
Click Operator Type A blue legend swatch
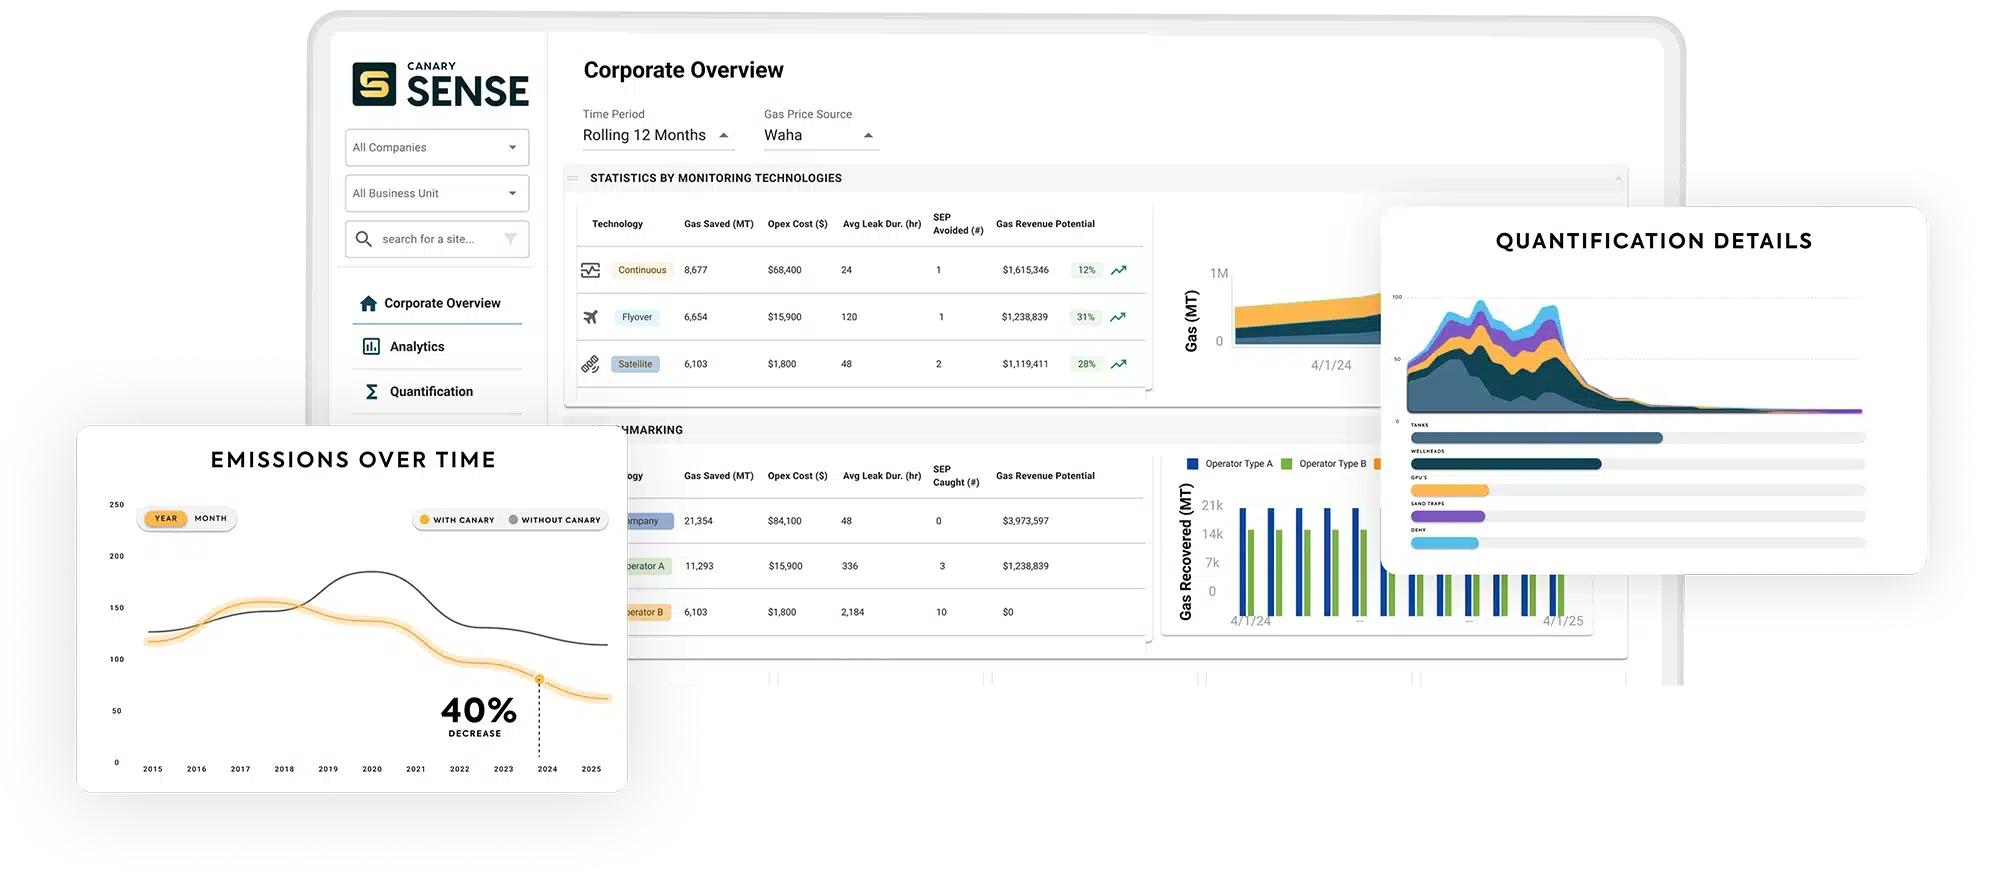[x=1192, y=464]
